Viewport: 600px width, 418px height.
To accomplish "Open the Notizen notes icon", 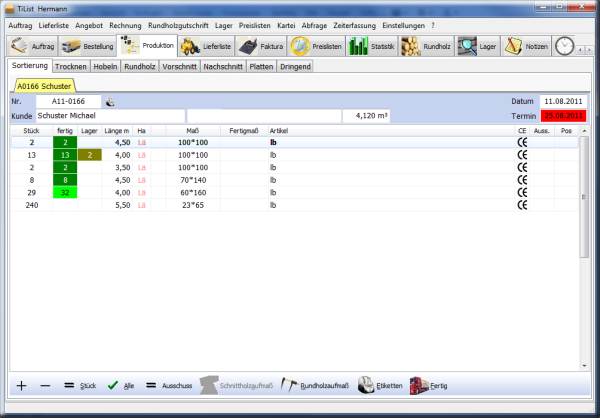I will (513, 46).
